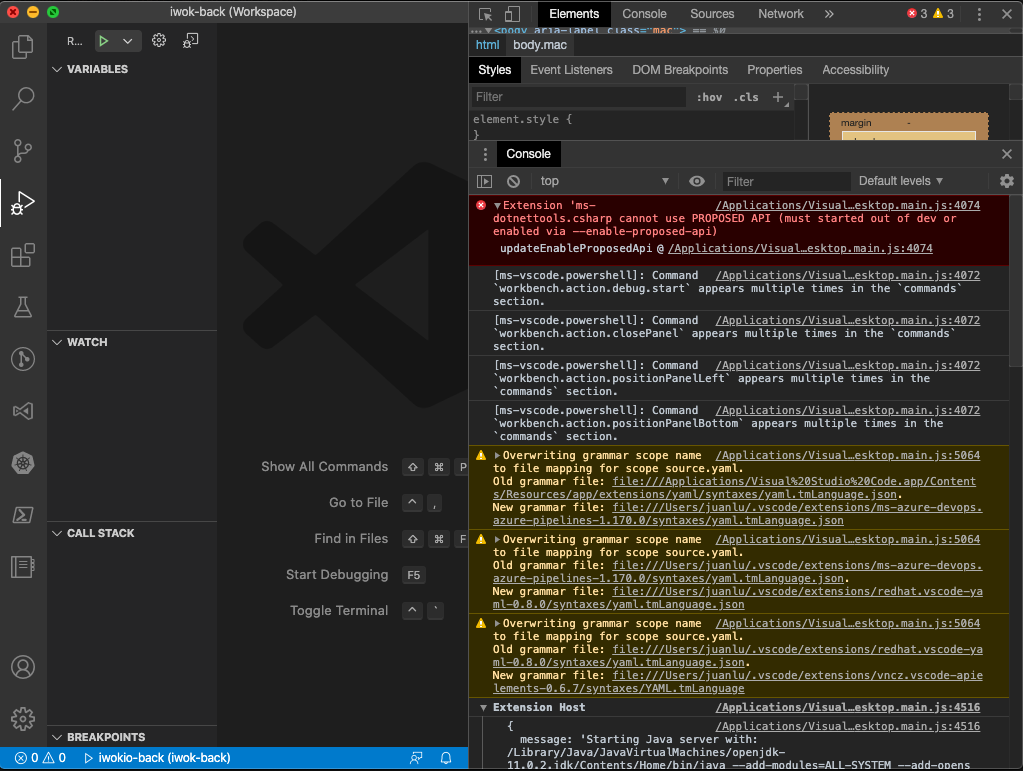Click the DevTools error count badge
1023x771 pixels.
pos(917,14)
